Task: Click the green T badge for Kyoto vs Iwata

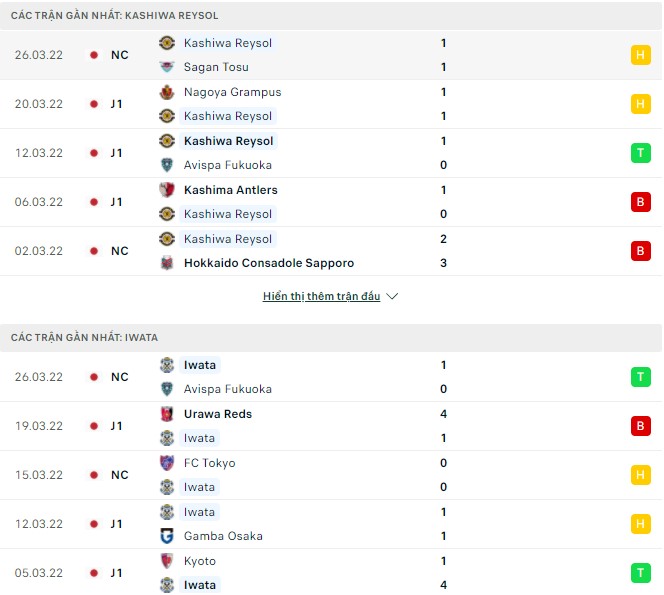Action: pos(640,573)
